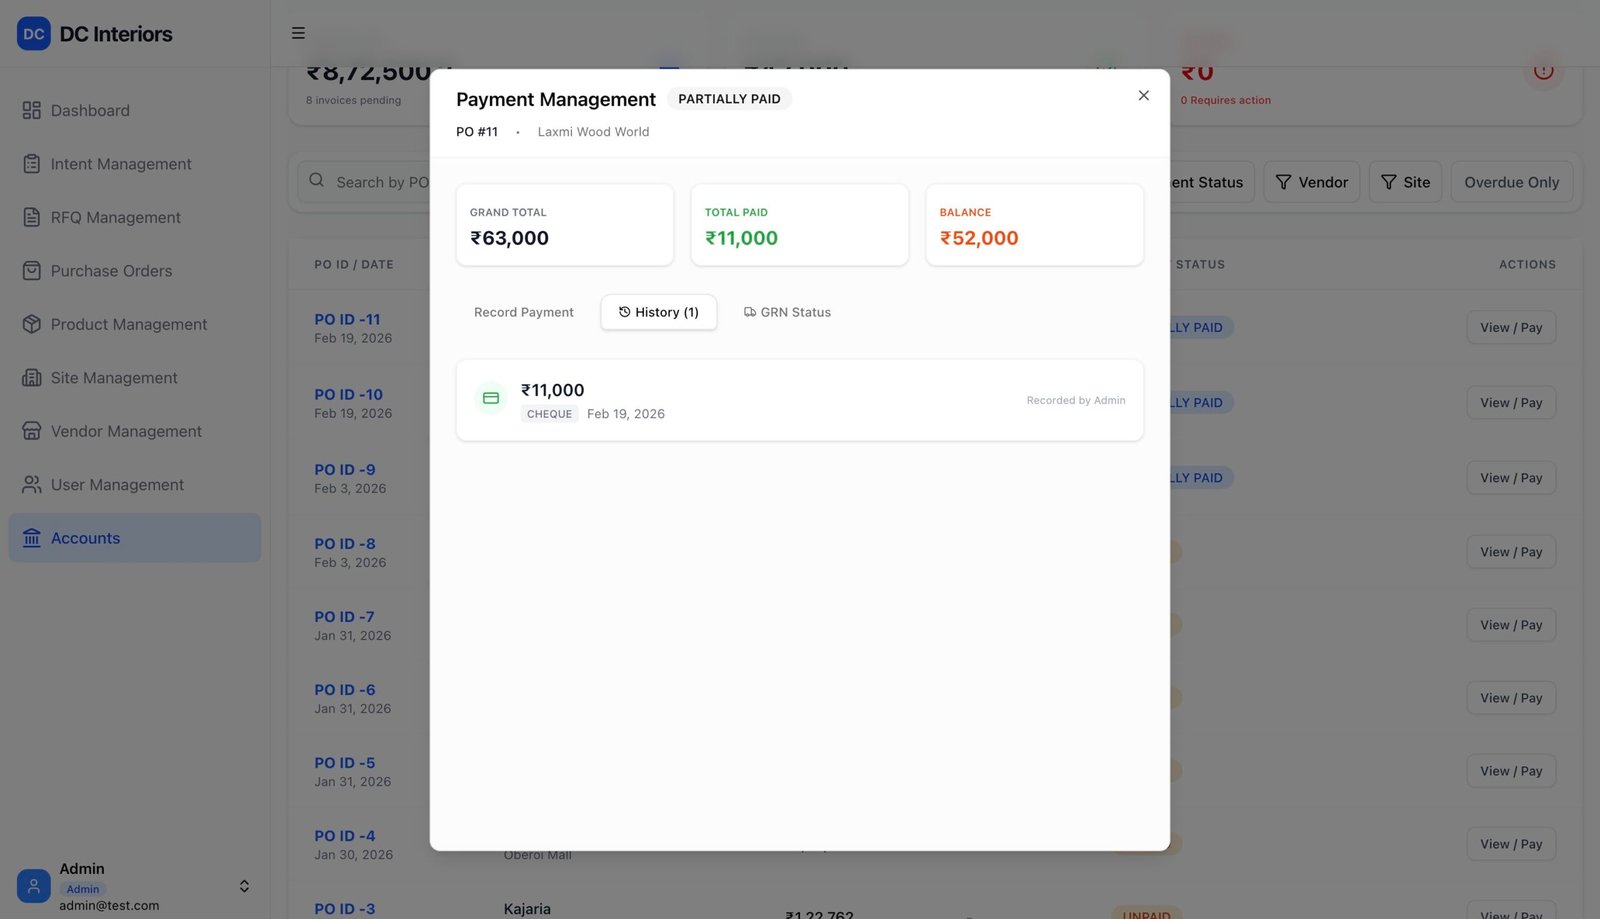Select Accounts in sidebar
This screenshot has width=1600, height=919.
[85, 539]
